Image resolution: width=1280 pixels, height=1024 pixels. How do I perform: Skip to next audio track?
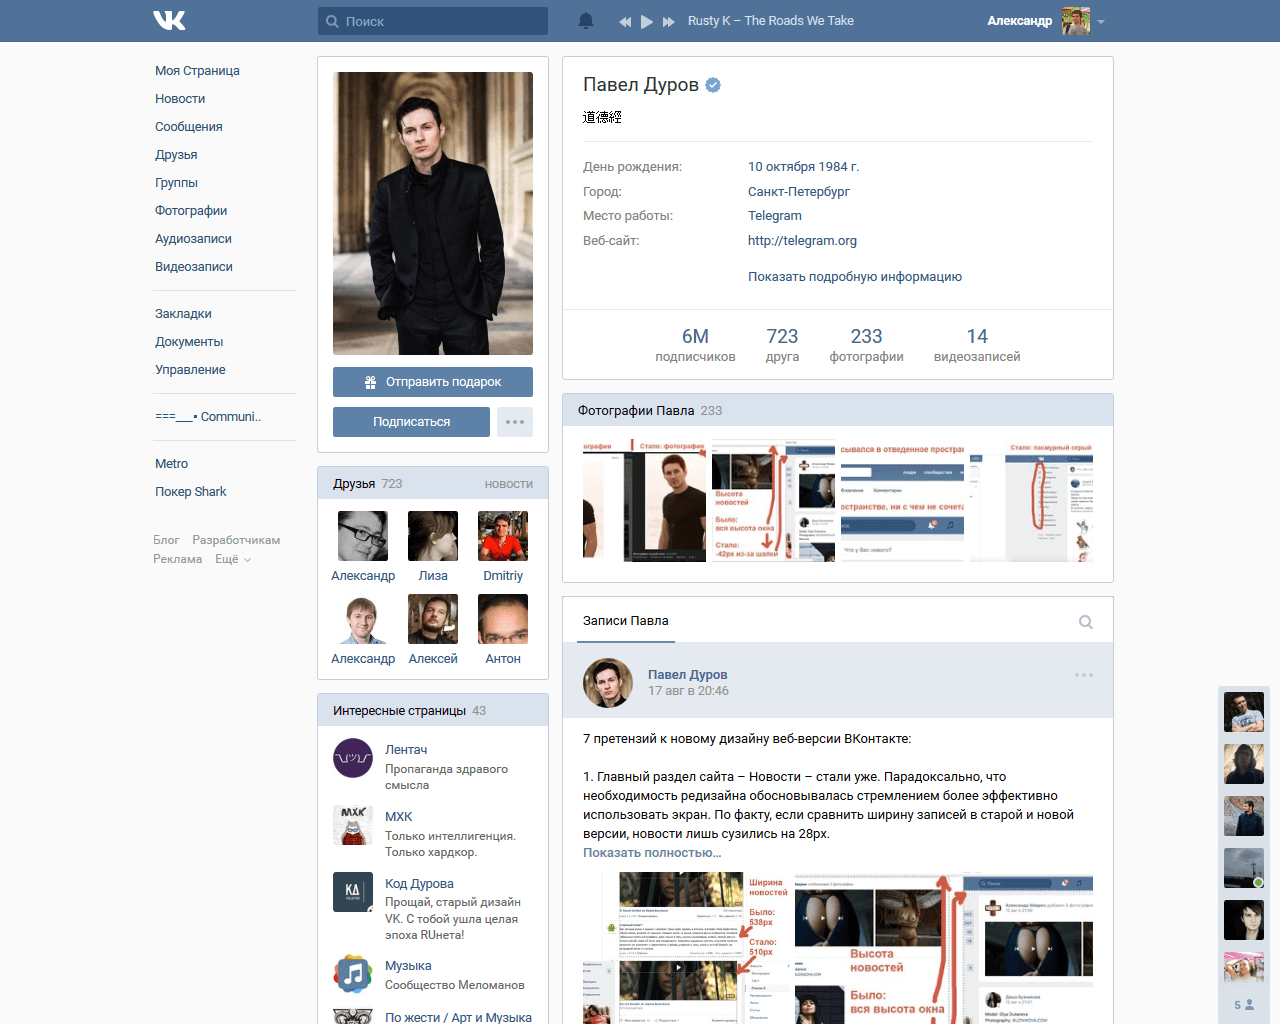coord(669,21)
